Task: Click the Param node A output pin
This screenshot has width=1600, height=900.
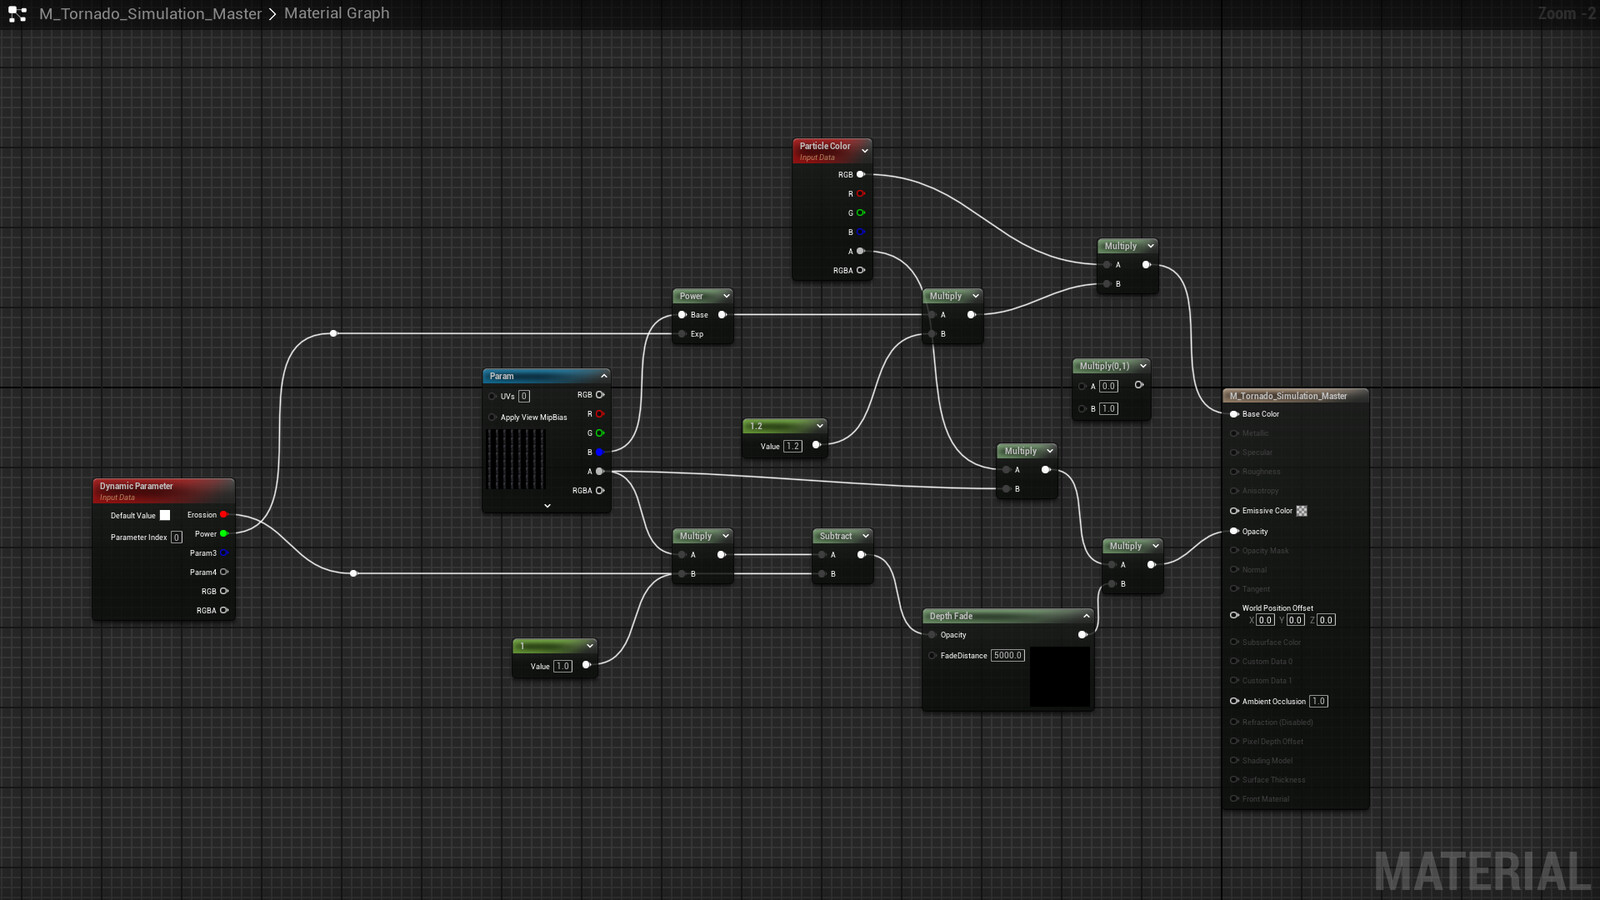Action: click(x=600, y=471)
